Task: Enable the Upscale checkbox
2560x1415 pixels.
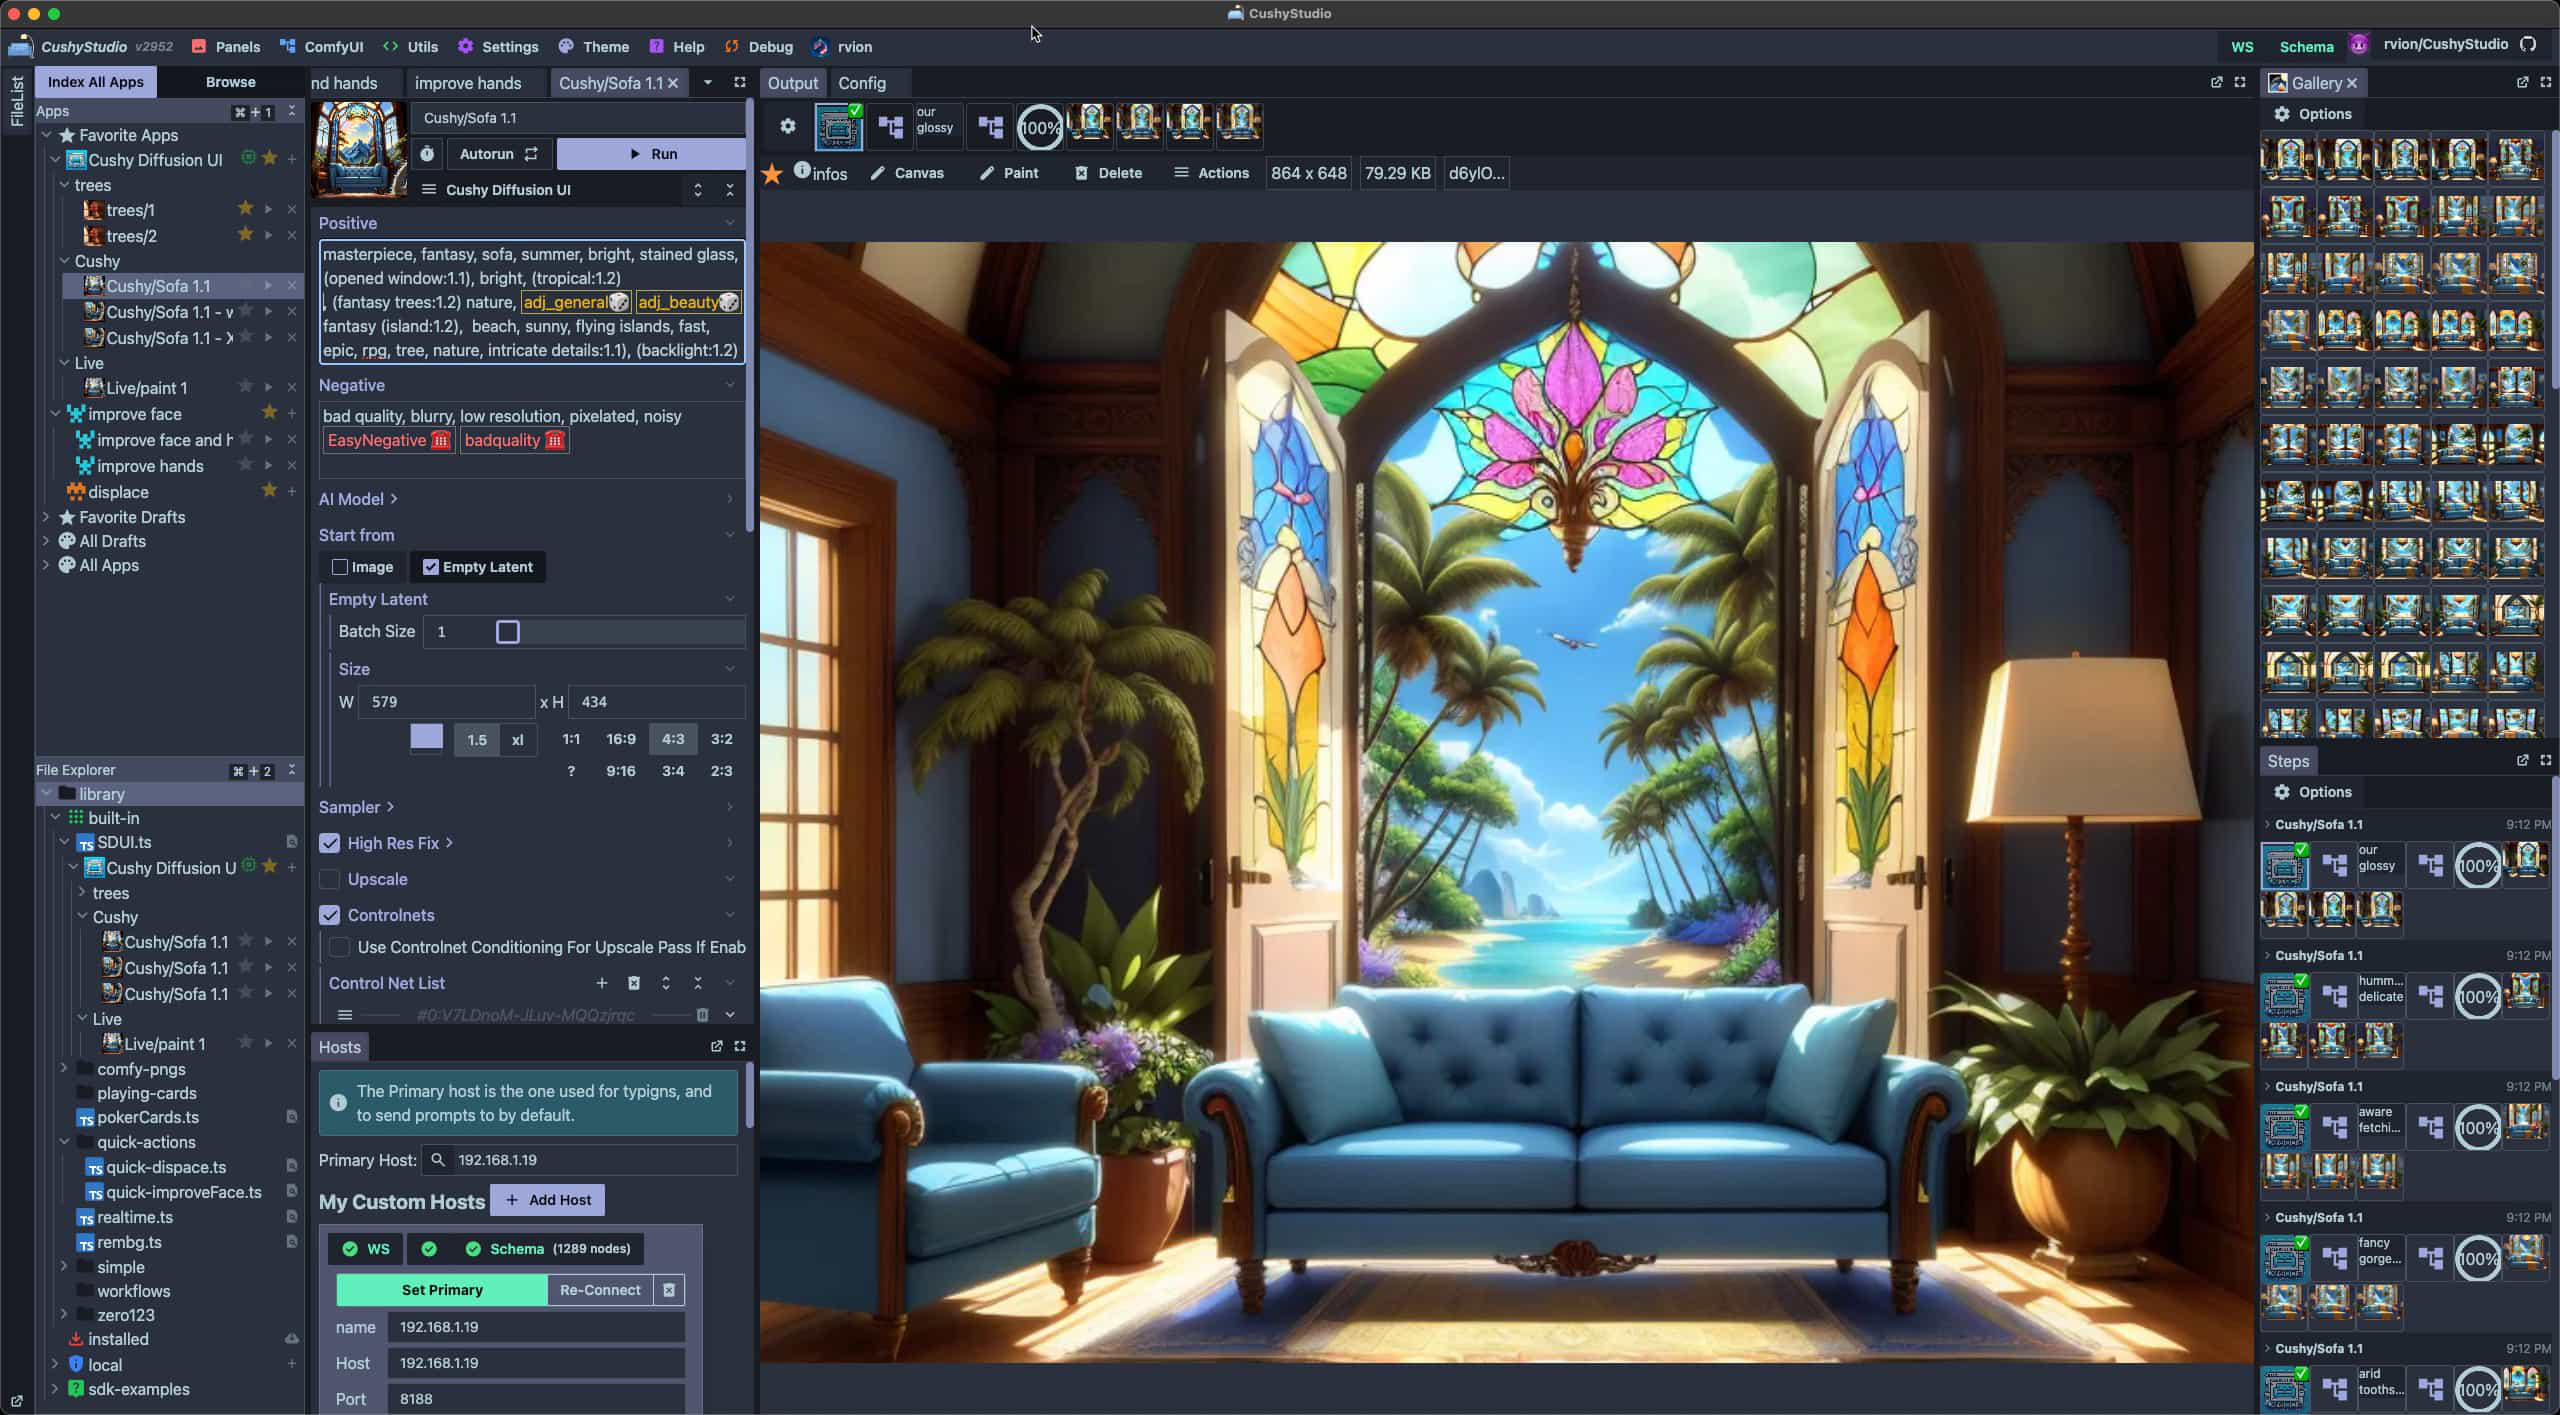Action: click(x=330, y=879)
